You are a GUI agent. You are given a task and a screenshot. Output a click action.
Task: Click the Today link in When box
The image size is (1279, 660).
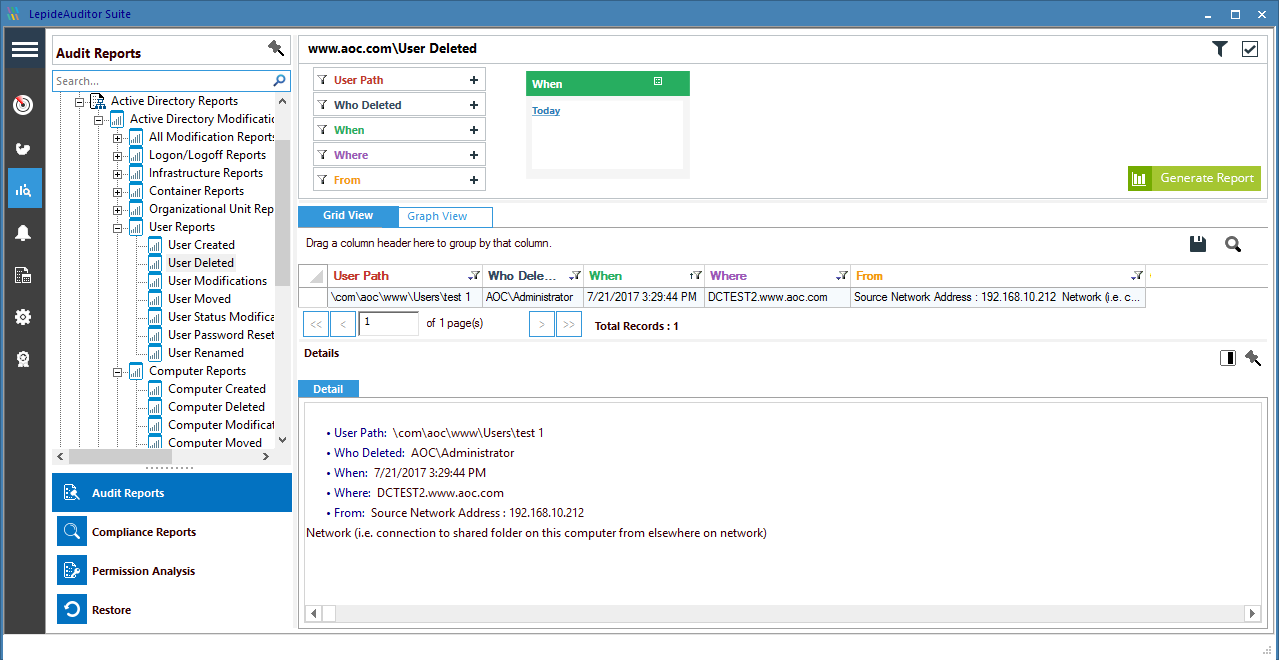[x=546, y=111]
